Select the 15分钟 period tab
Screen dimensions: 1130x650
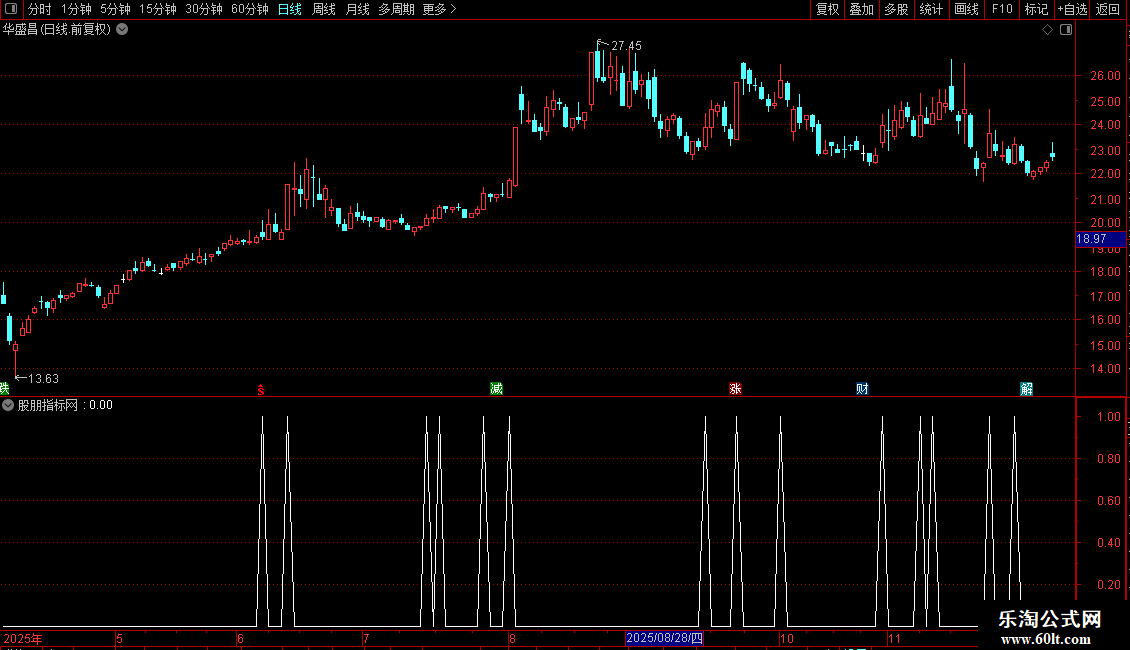click(x=157, y=9)
